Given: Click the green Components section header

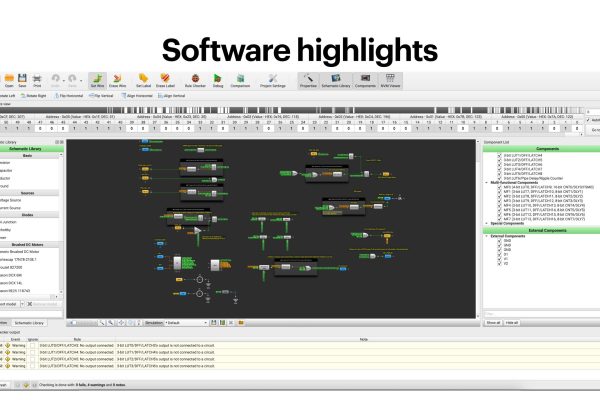Looking at the screenshot, I should pyautogui.click(x=541, y=149).
